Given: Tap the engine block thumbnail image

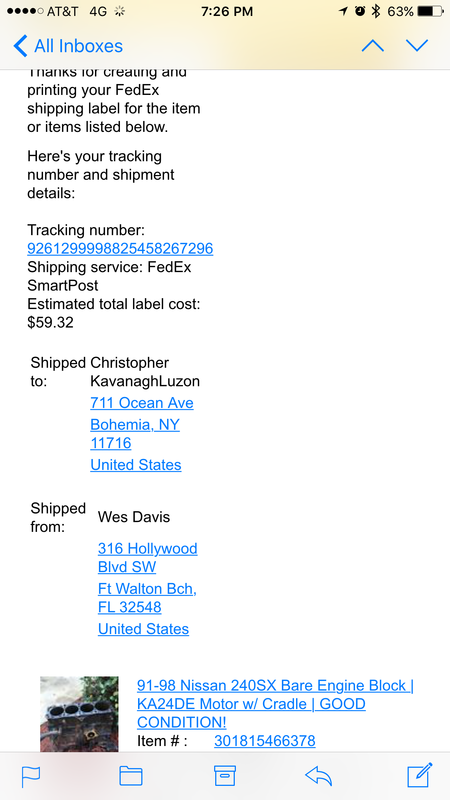Looking at the screenshot, I should tap(79, 714).
